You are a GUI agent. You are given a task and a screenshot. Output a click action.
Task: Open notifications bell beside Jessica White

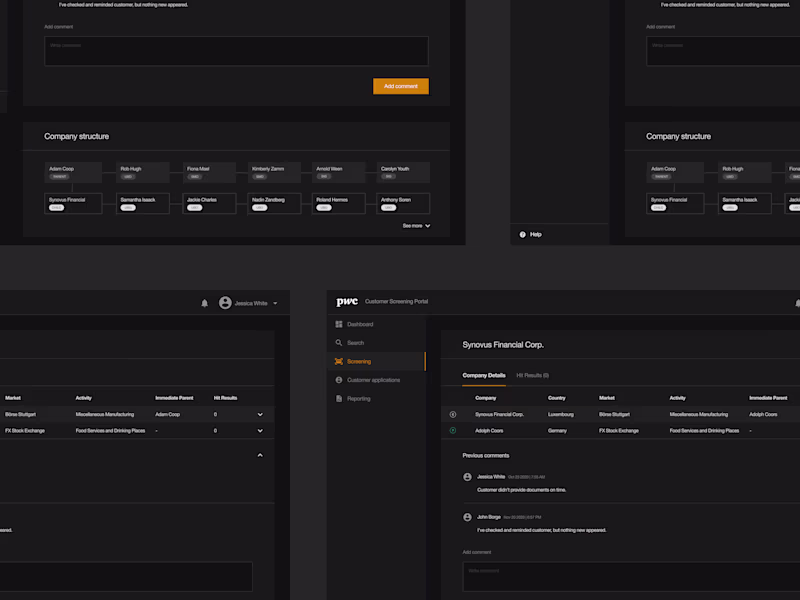205,303
